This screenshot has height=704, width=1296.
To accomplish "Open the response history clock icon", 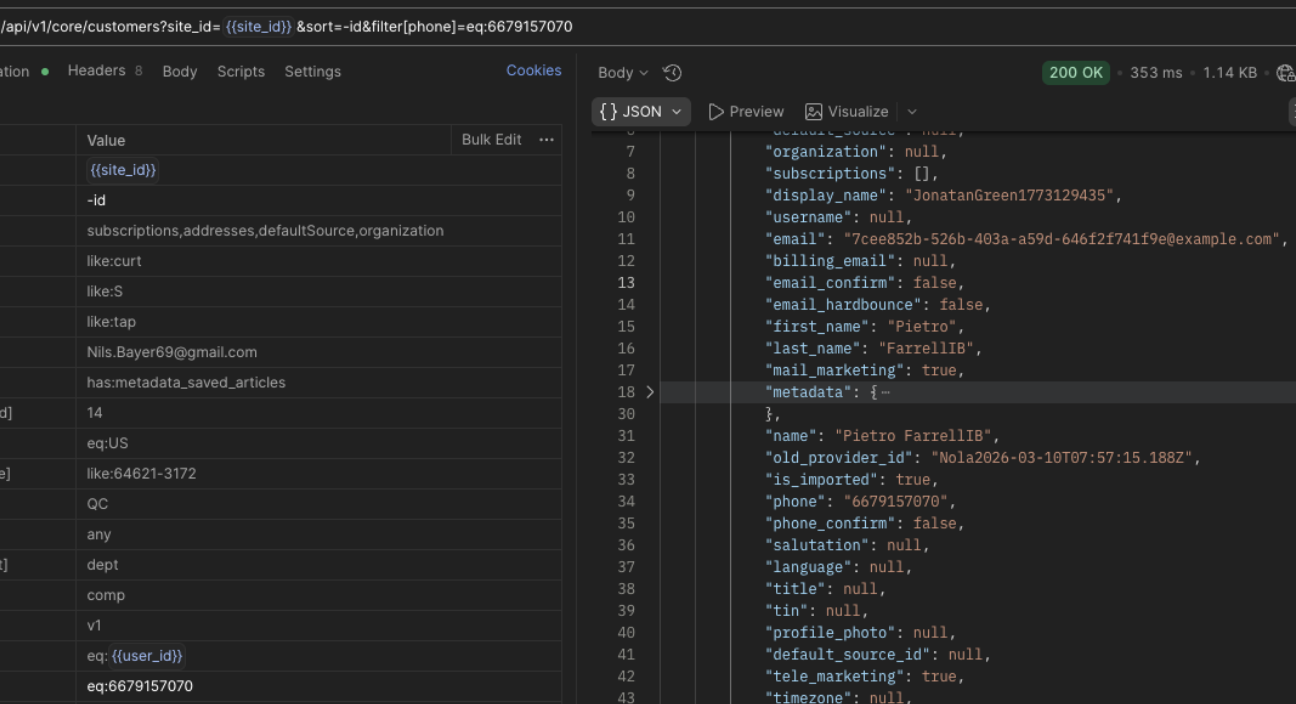I will point(672,73).
